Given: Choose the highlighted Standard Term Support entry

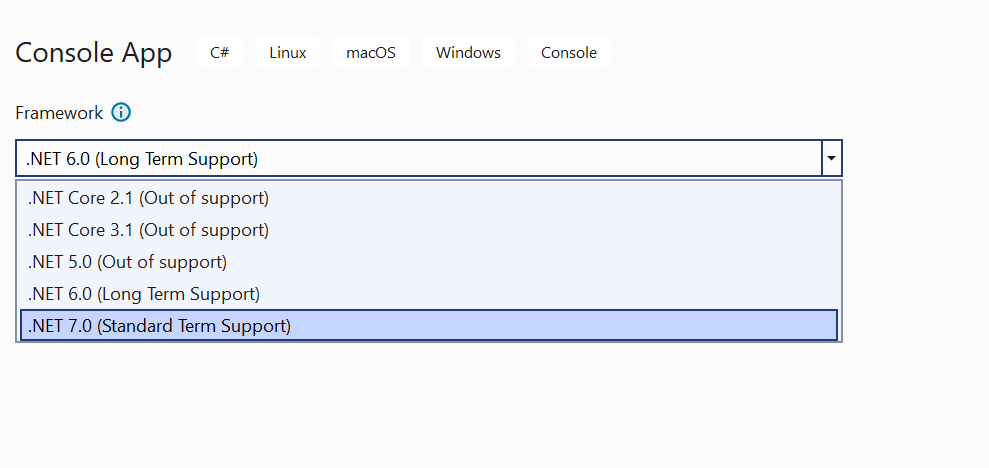Looking at the screenshot, I should [429, 325].
